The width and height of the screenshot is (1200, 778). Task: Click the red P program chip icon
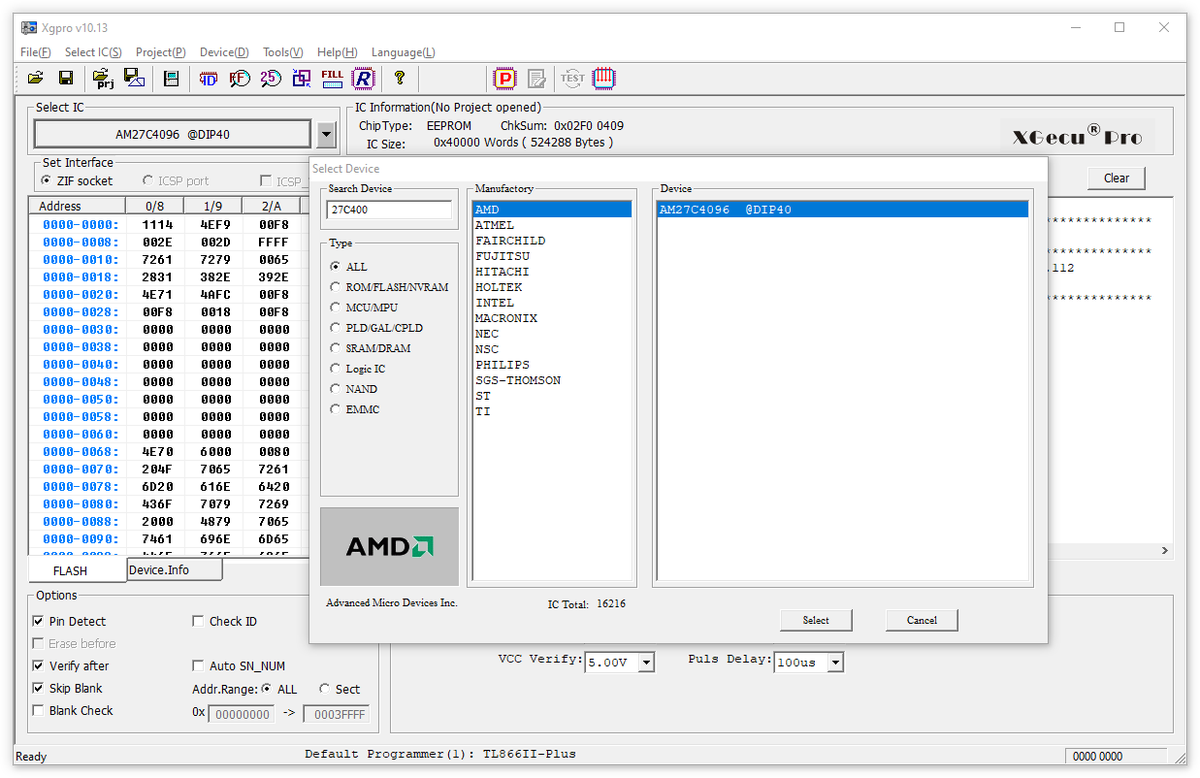point(506,78)
